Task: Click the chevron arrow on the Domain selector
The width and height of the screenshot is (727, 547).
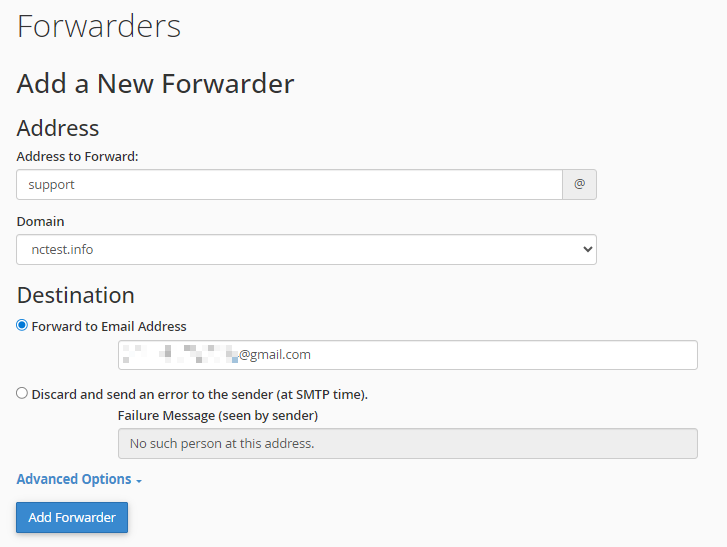Action: tap(587, 250)
